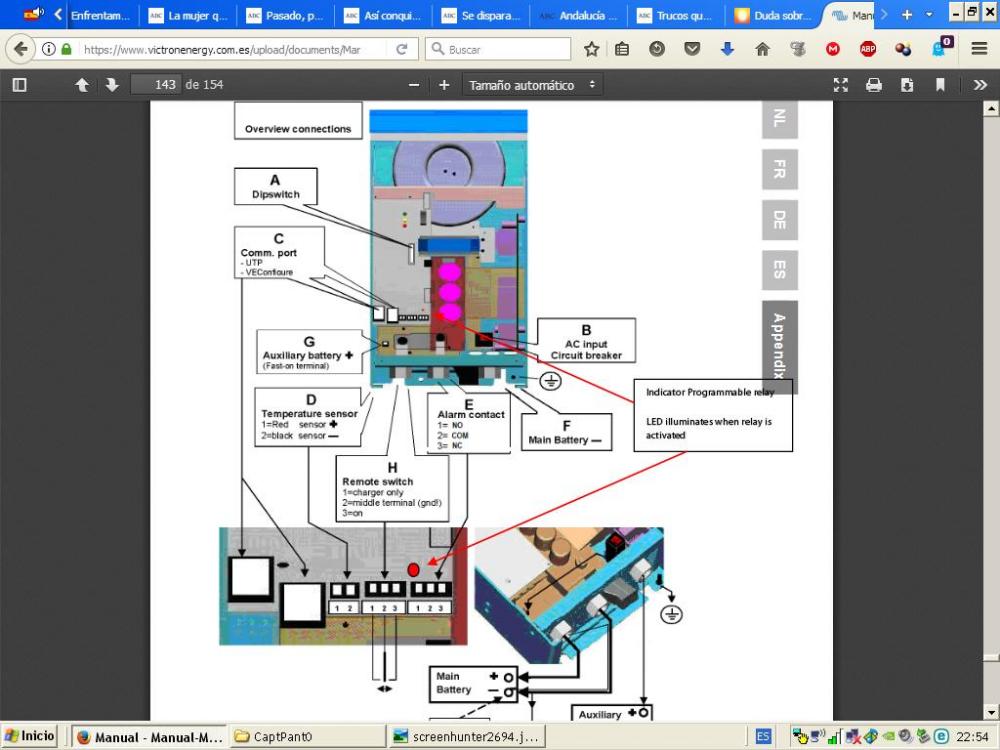This screenshot has height=750, width=1000.
Task: Switch to the Así conqui... tab
Action: [x=383, y=15]
